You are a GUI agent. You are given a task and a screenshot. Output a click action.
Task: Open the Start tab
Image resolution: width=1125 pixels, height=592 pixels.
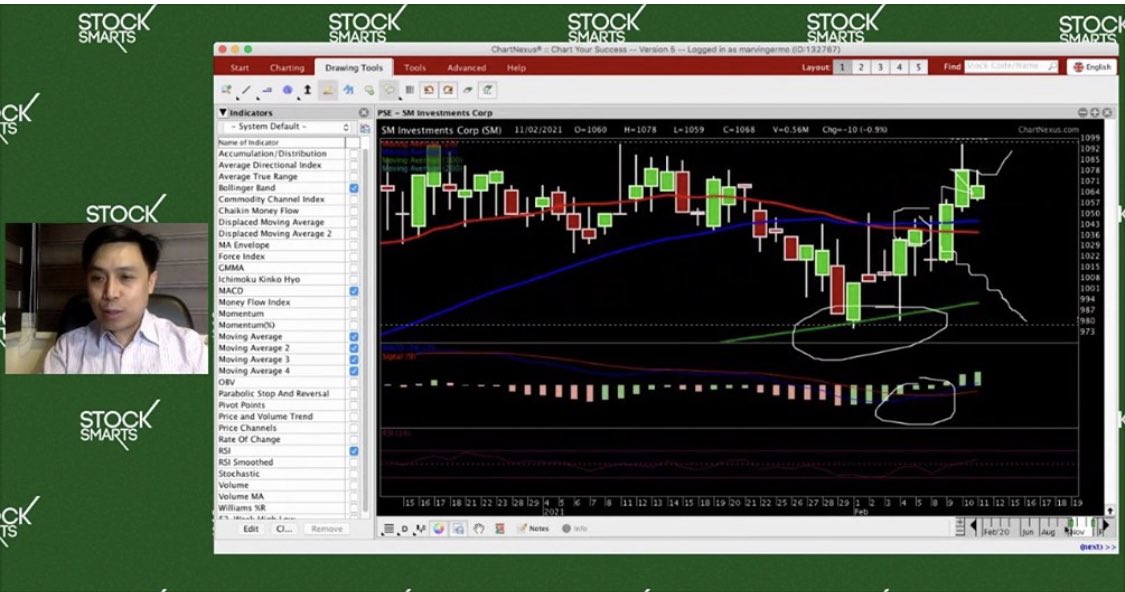point(240,68)
